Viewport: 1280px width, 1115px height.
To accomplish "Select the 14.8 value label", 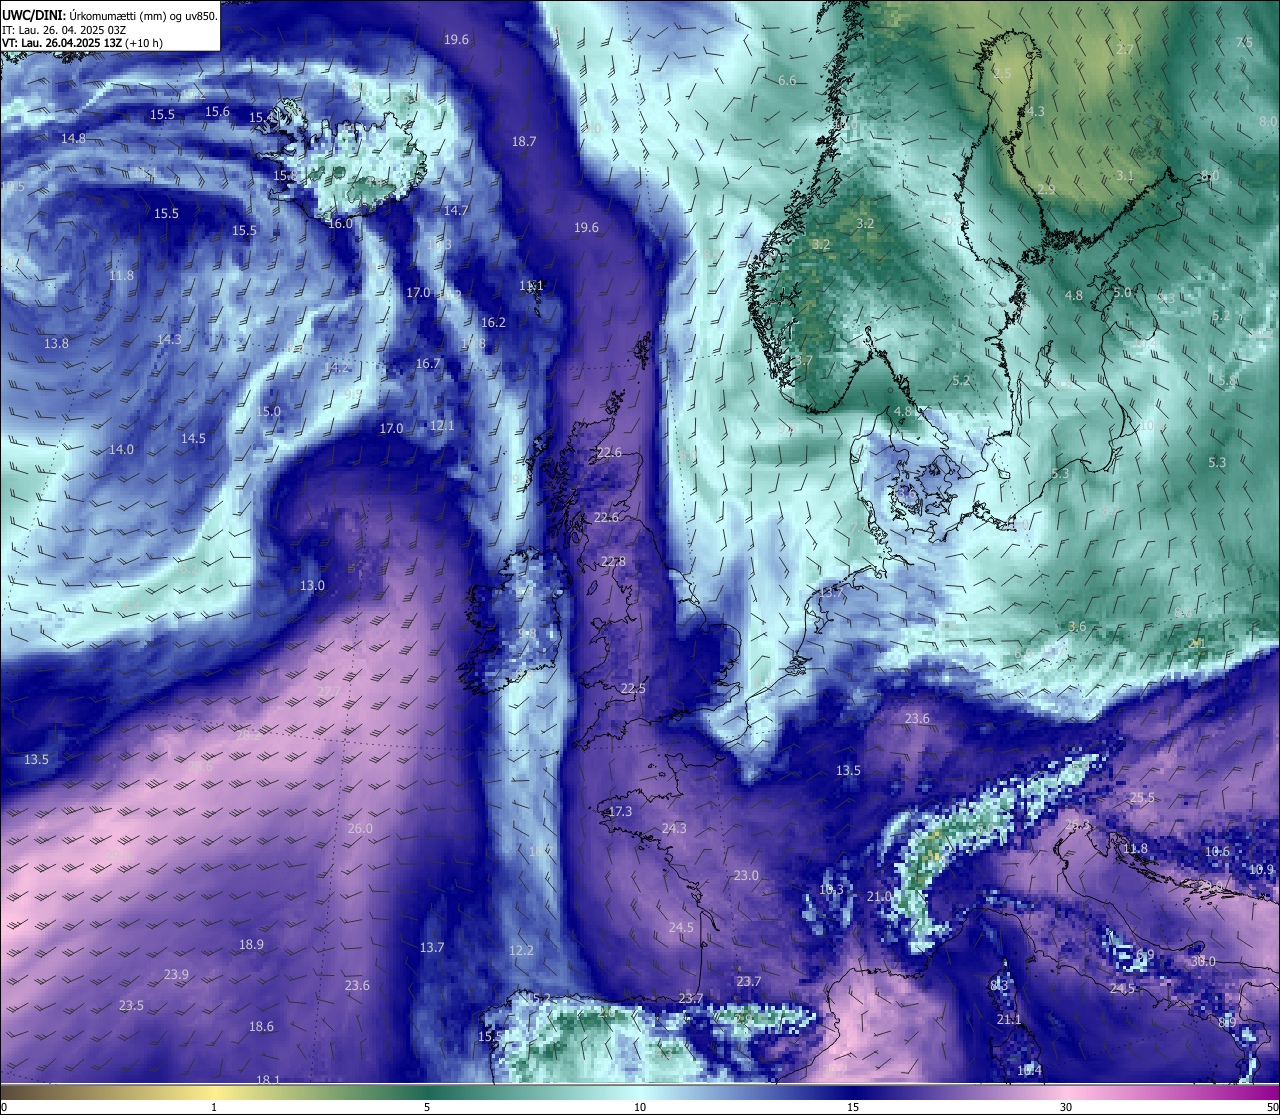I will (x=73, y=139).
